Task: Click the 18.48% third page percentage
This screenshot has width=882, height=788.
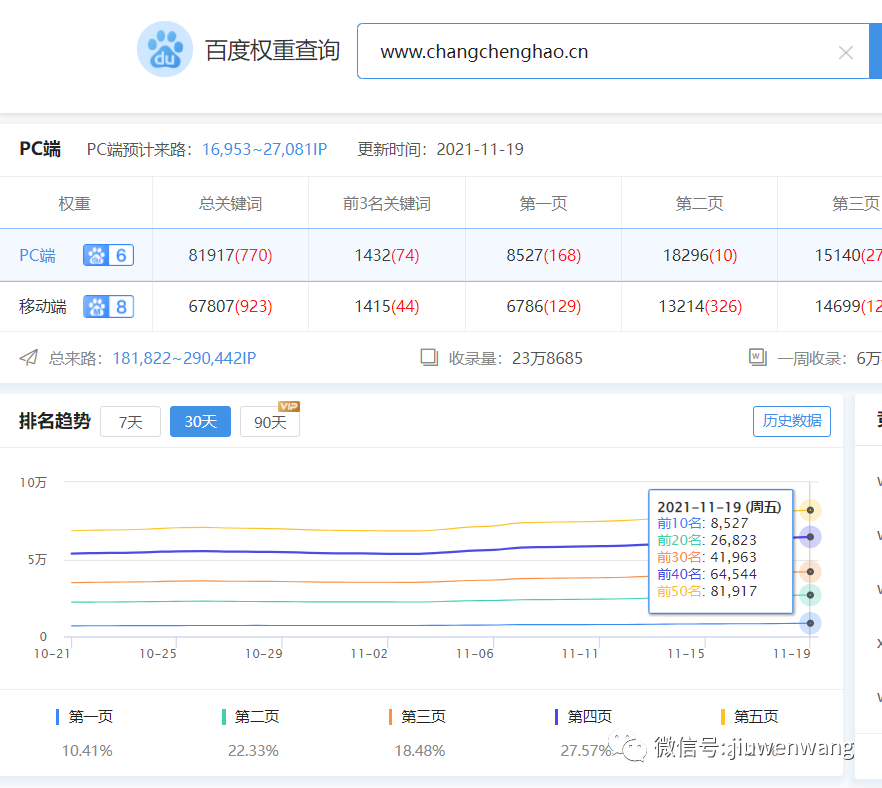Action: point(420,750)
